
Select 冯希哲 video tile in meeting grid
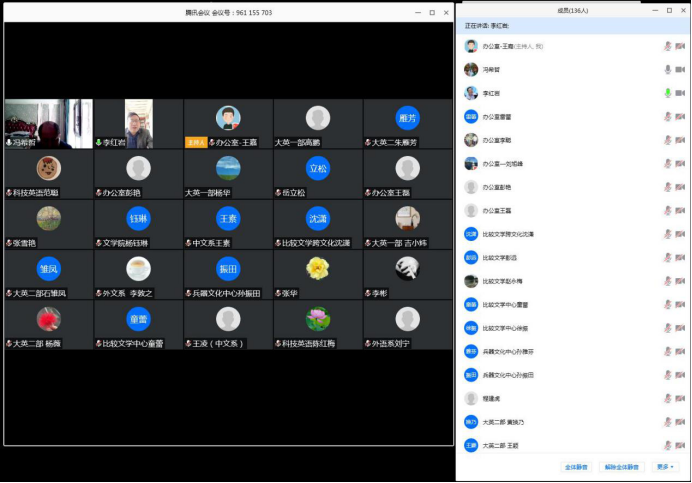[x=48, y=122]
